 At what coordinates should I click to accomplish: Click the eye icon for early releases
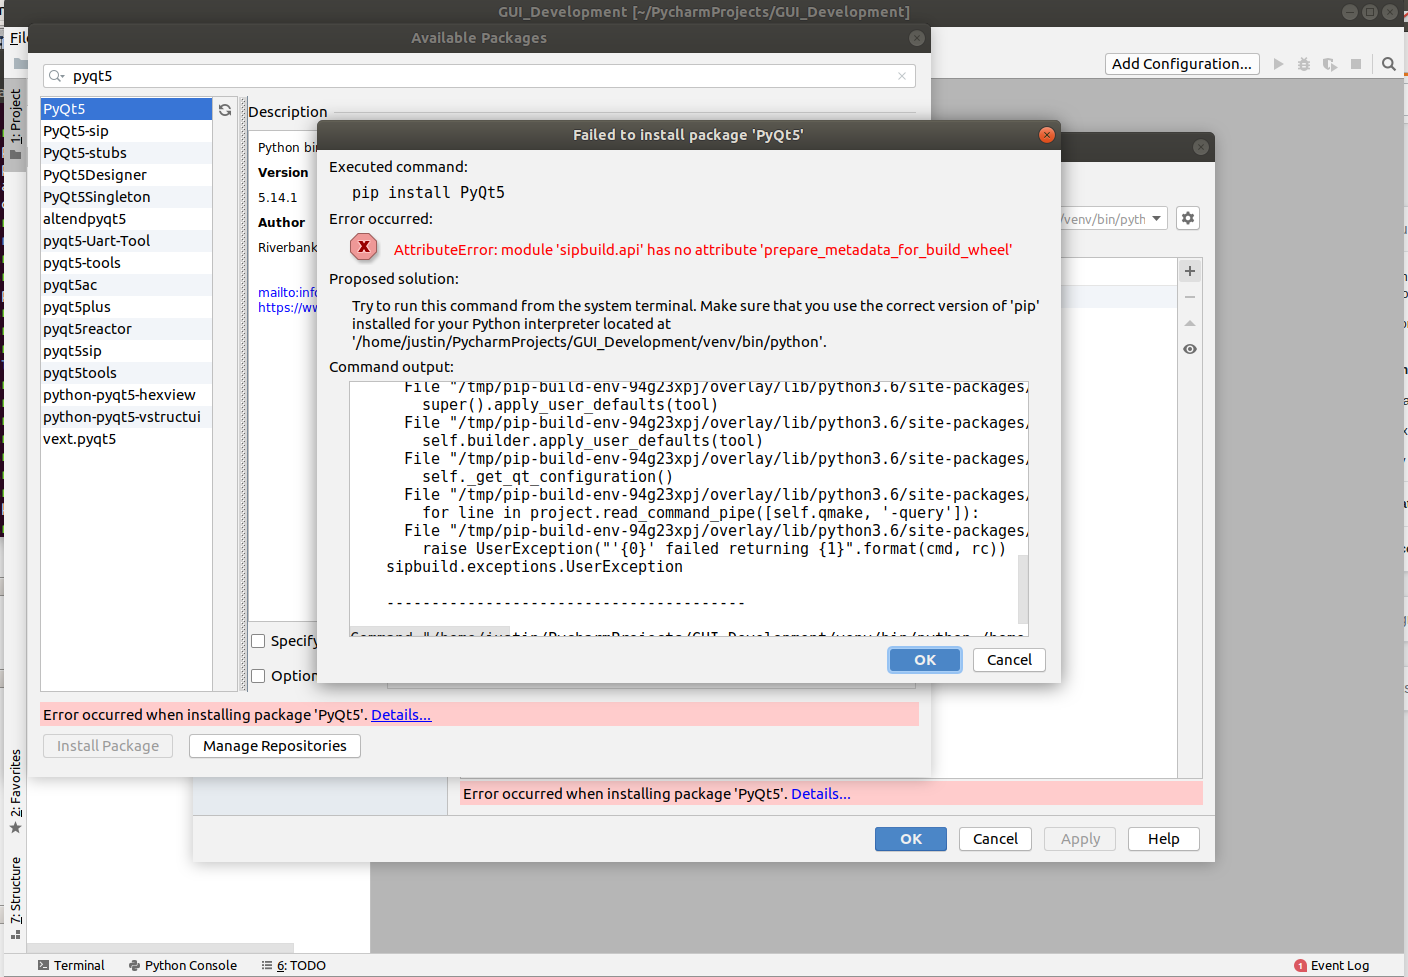[1190, 349]
